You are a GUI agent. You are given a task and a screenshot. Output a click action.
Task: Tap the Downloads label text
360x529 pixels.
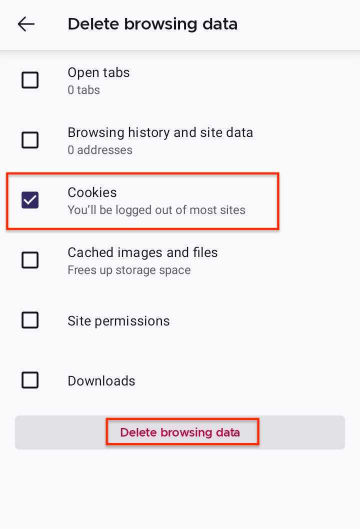[x=101, y=381]
